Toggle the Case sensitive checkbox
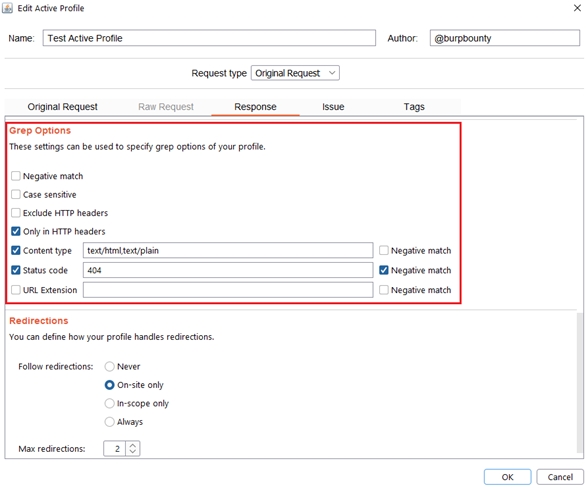The image size is (588, 488). (16, 194)
